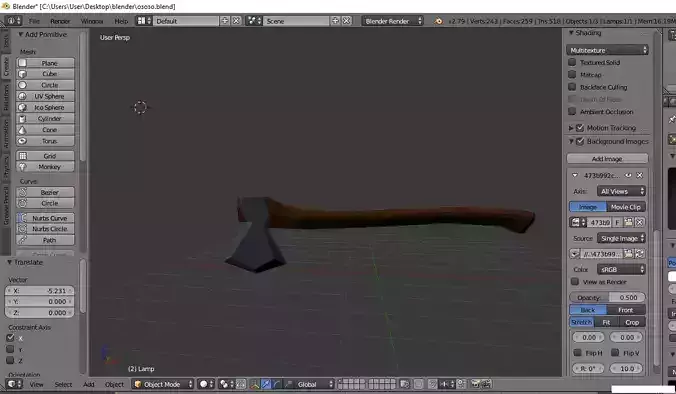676x394 pixels.
Task: Add a Cylinder primitive
Action: [45, 119]
